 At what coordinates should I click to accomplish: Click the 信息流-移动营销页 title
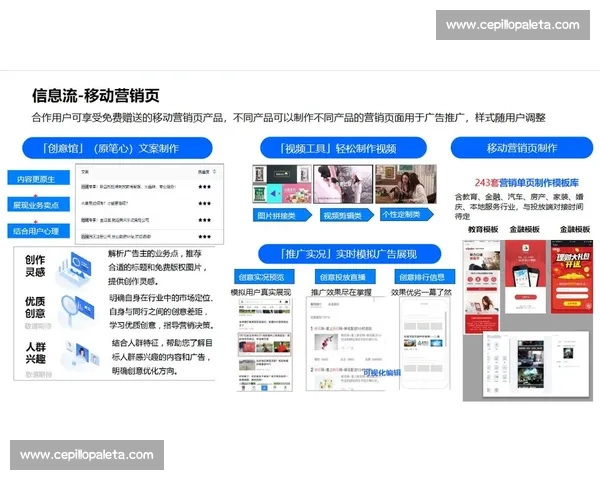pyautogui.click(x=96, y=95)
